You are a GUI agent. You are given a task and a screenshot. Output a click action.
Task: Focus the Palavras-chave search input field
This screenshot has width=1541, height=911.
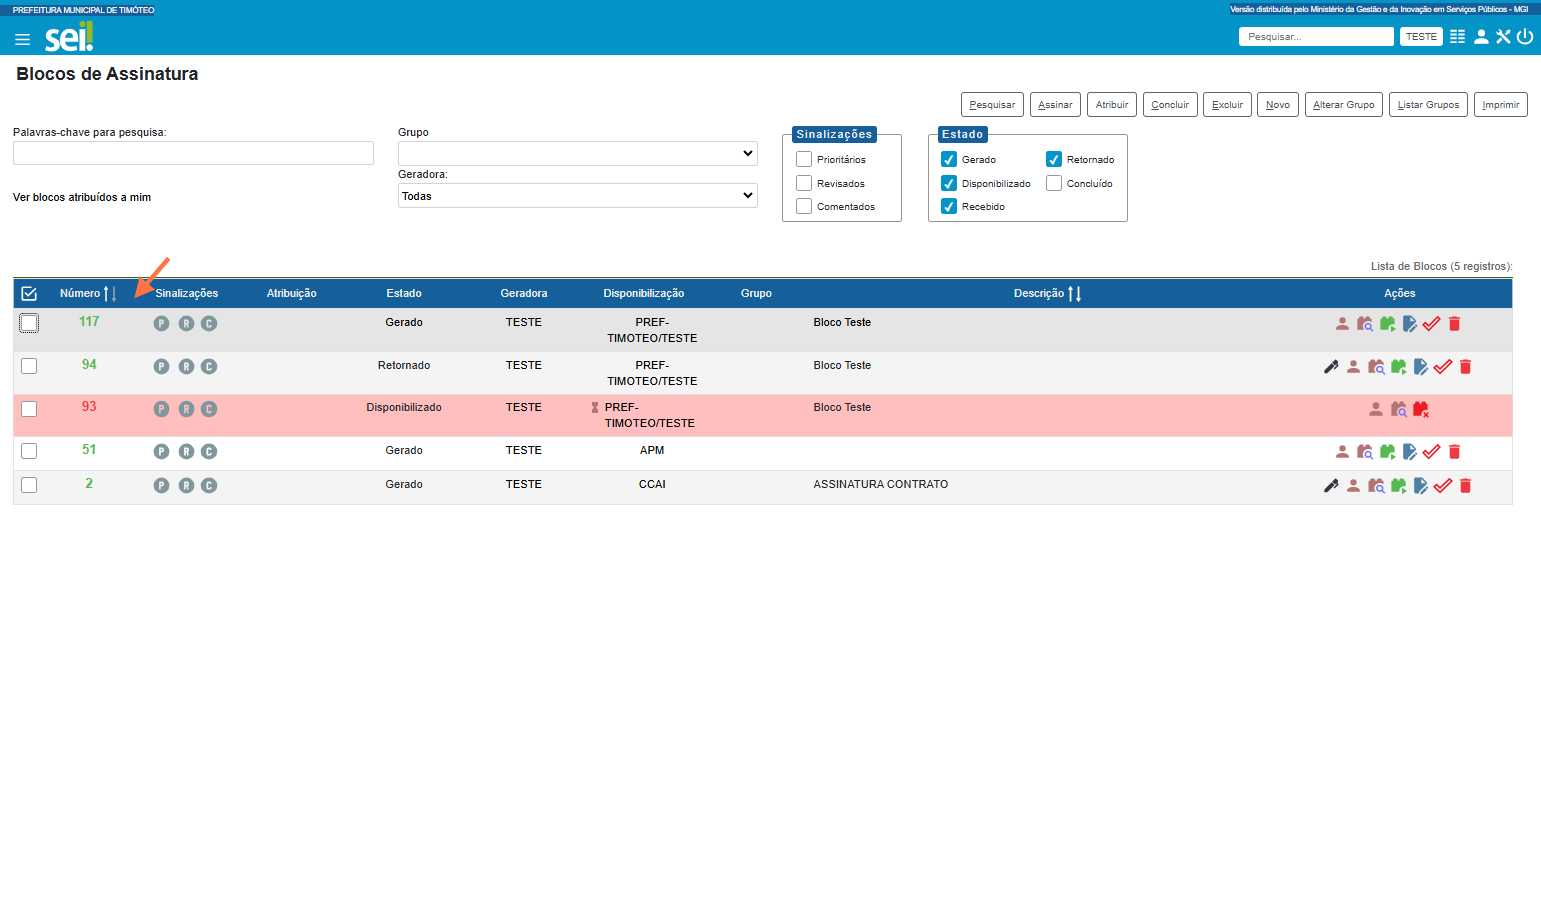click(x=193, y=153)
